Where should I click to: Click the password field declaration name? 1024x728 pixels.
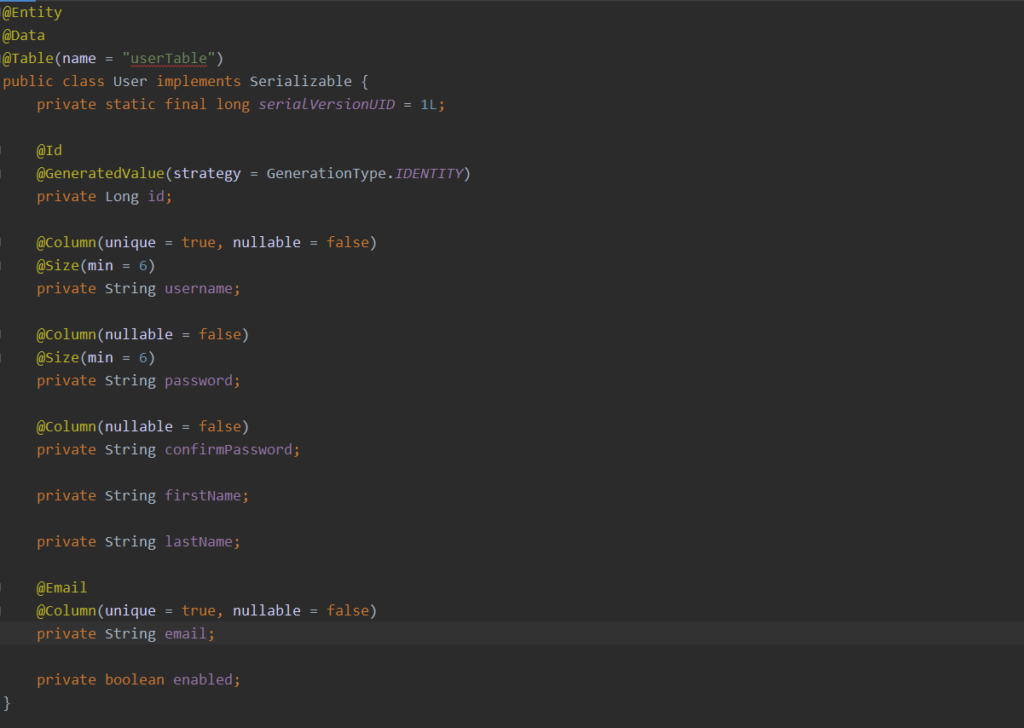199,380
